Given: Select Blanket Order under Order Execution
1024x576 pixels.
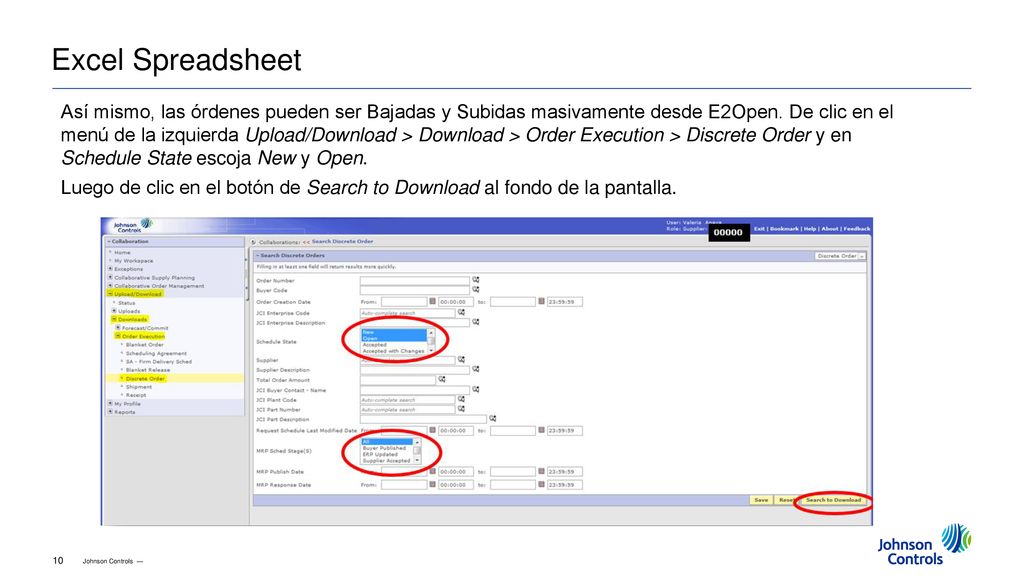Looking at the screenshot, I should point(144,345).
